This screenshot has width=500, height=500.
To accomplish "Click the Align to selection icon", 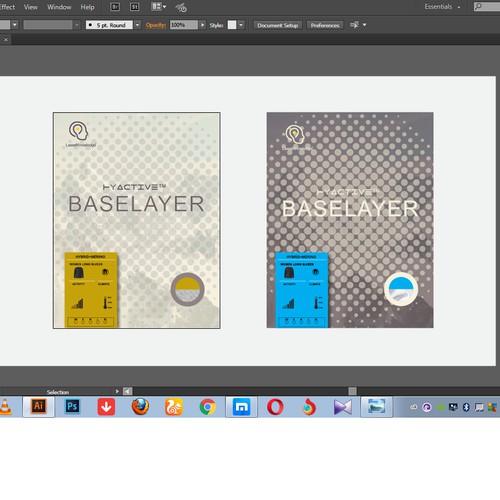I will coord(354,25).
